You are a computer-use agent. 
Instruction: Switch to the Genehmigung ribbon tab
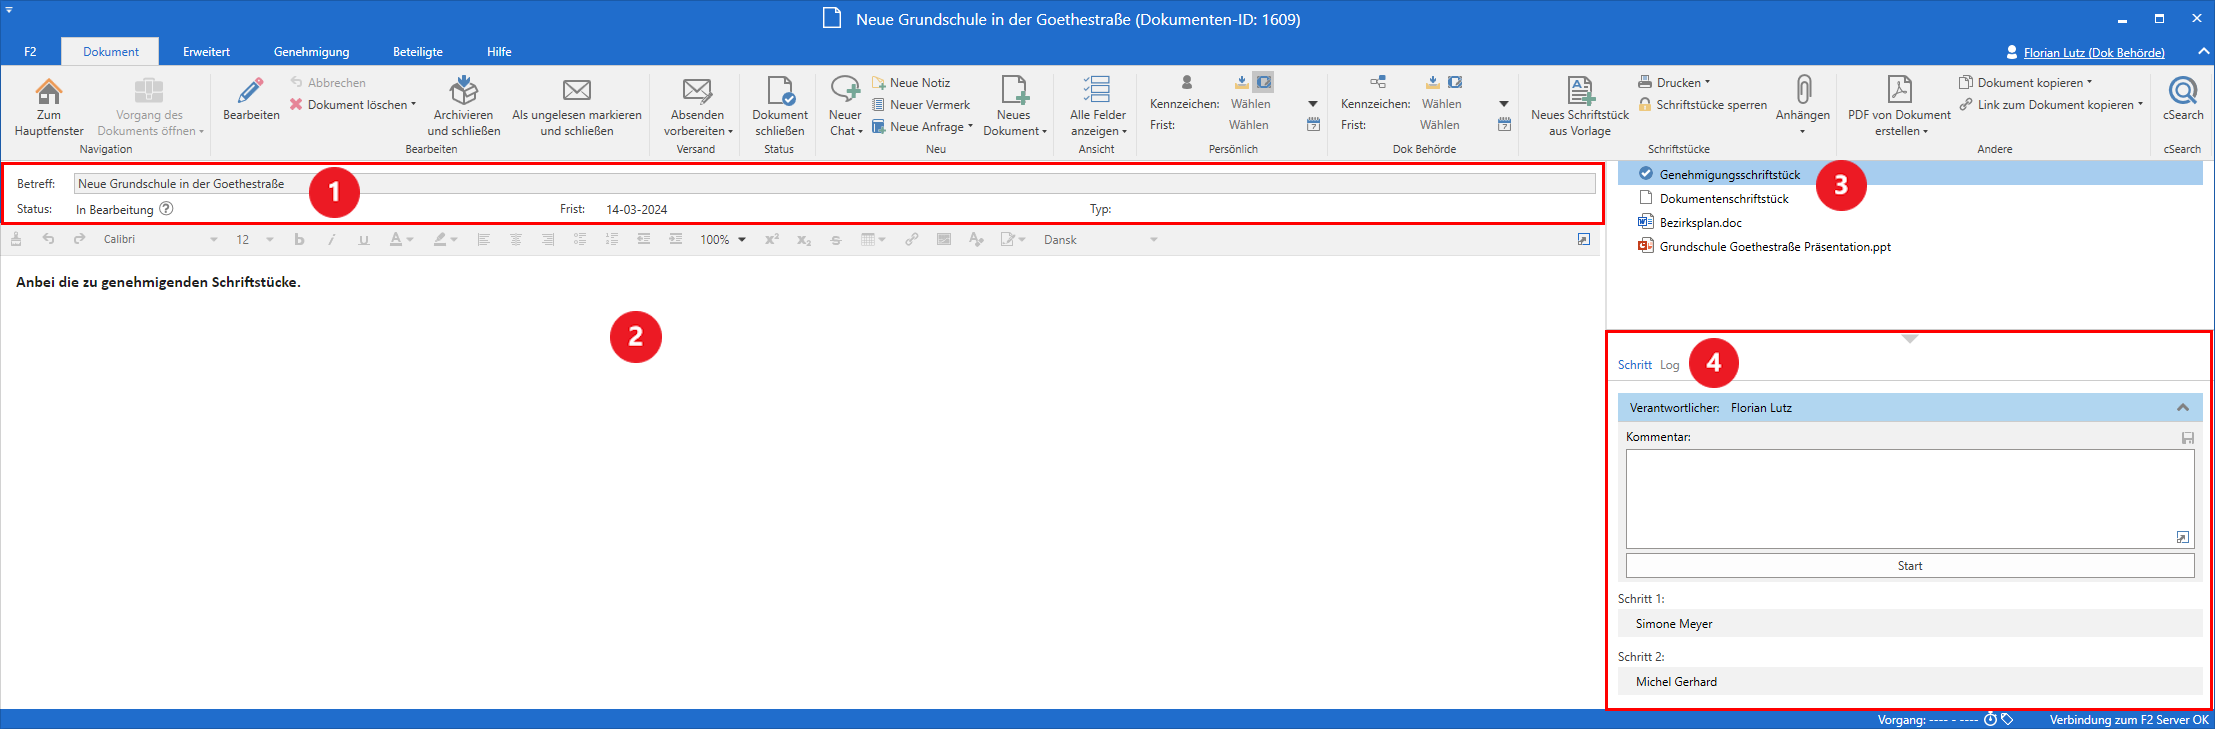pos(311,52)
